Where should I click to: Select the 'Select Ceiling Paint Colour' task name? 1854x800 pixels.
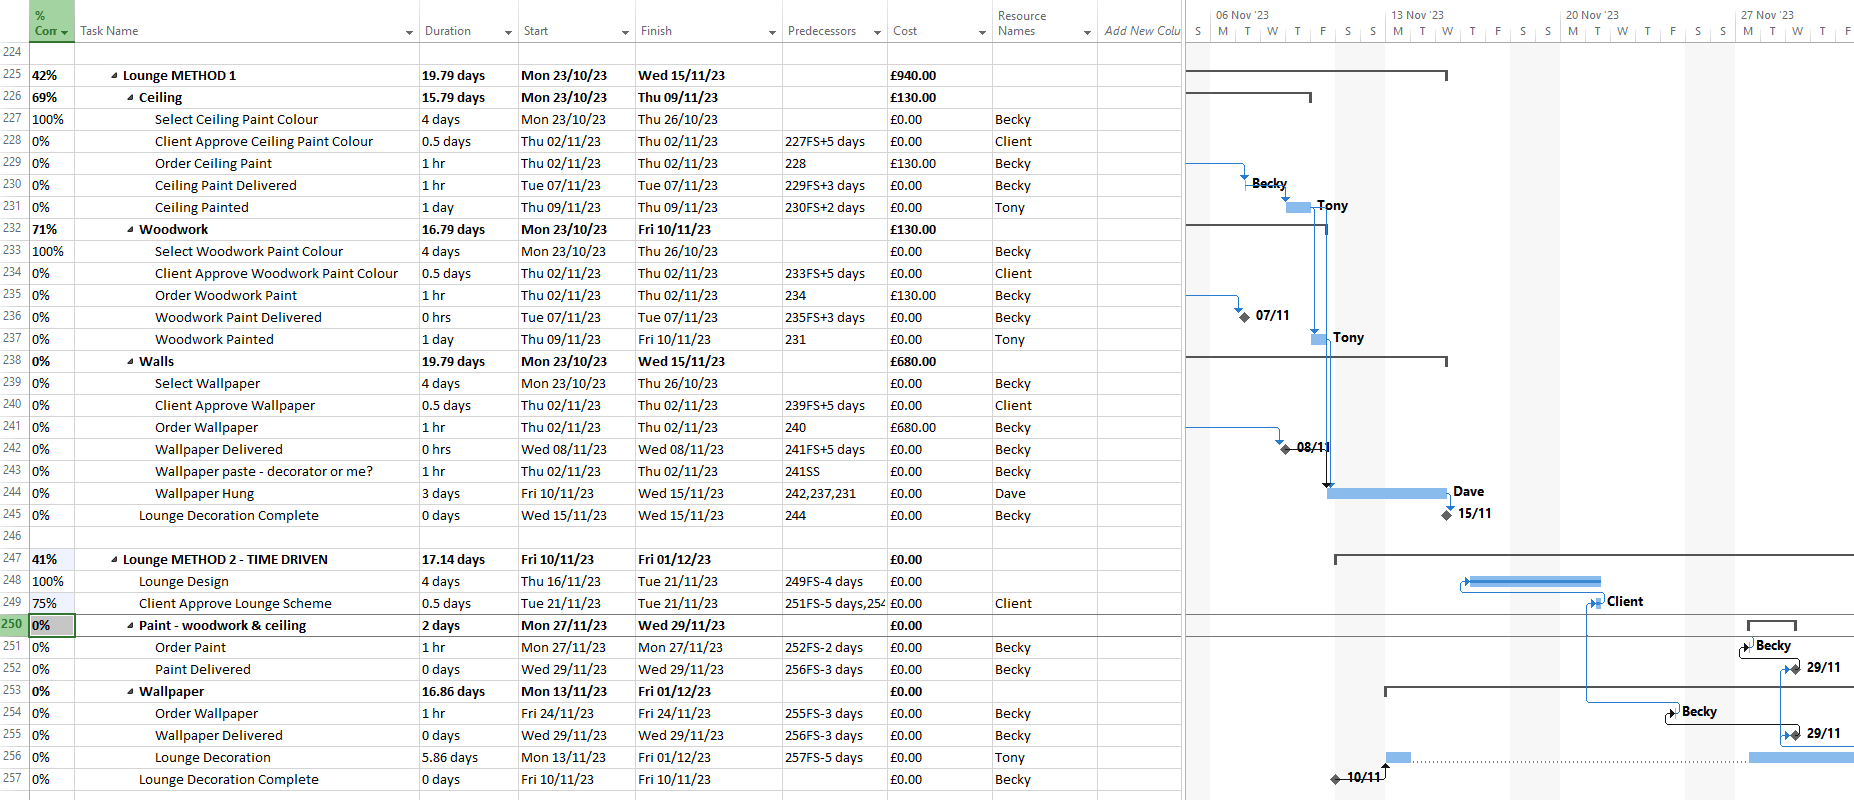[236, 120]
